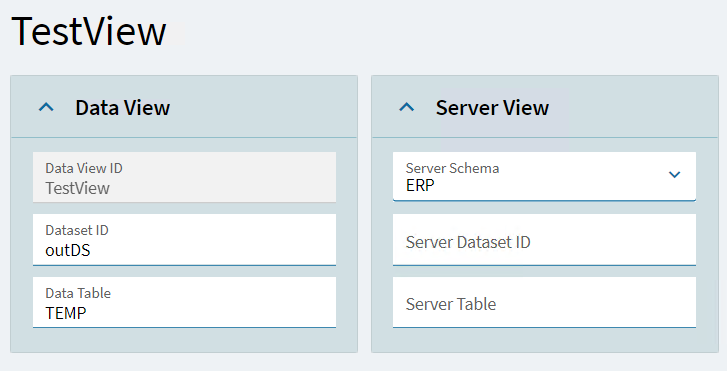Click the Server View panel heading
Image resolution: width=727 pixels, height=371 pixels.
492,108
